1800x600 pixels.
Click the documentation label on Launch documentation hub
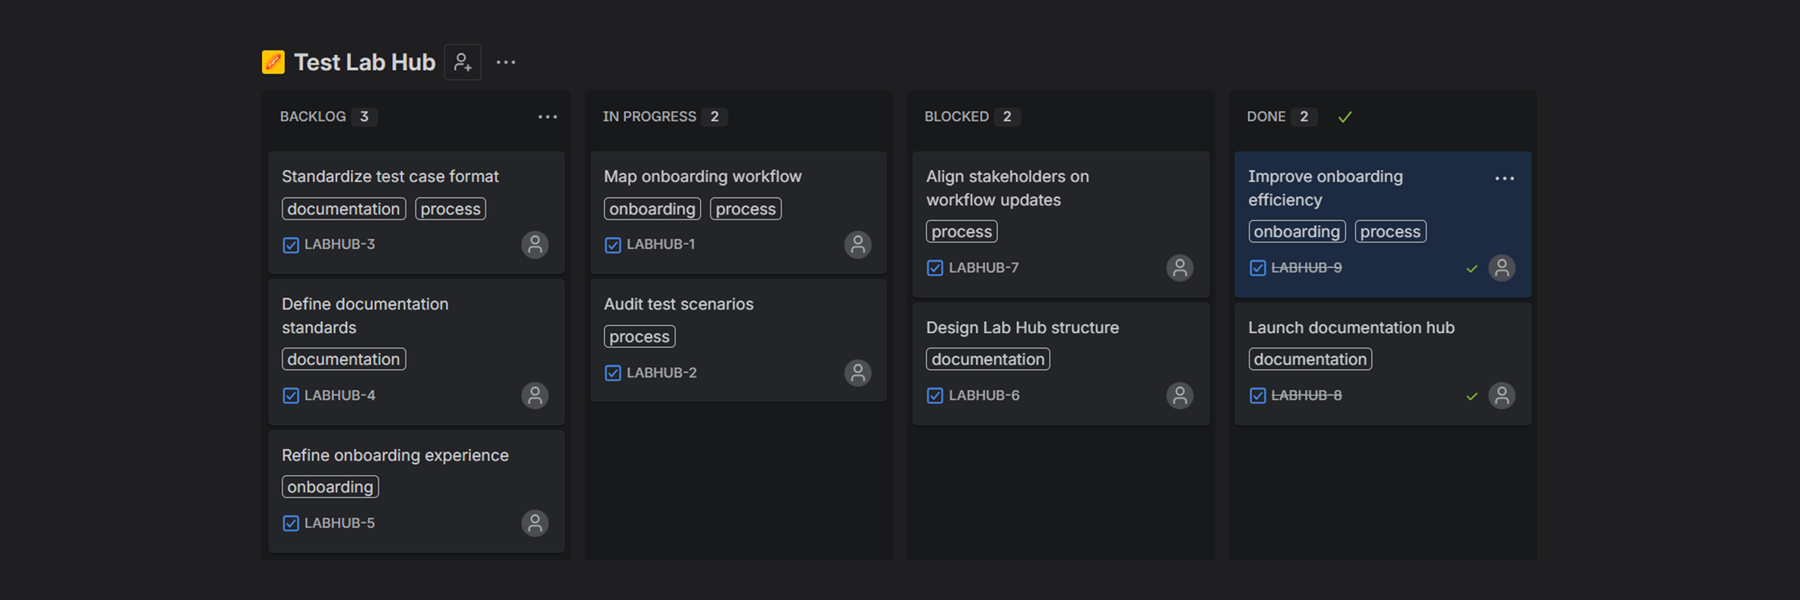click(x=1309, y=359)
